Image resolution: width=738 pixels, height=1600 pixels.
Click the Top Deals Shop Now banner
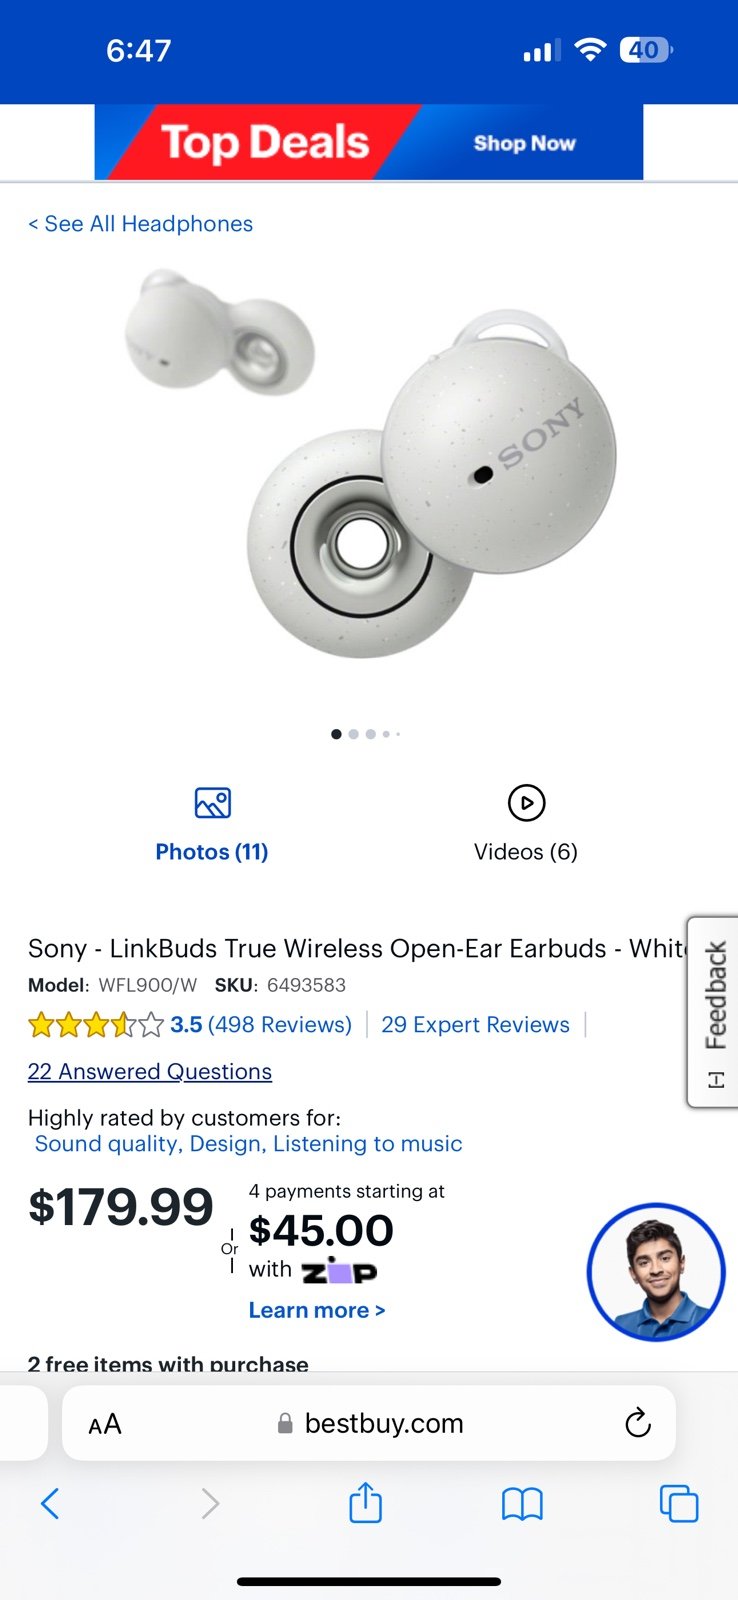pyautogui.click(x=369, y=142)
